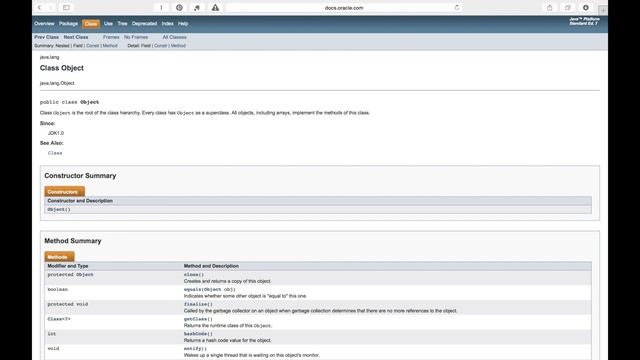
Task: Open the Downloads icon in the toolbar
Action: (x=585, y=7)
